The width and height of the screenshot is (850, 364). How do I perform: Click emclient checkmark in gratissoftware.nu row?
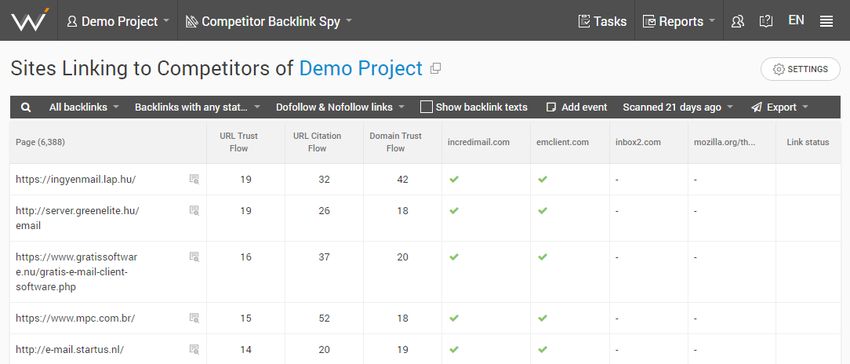tap(543, 257)
